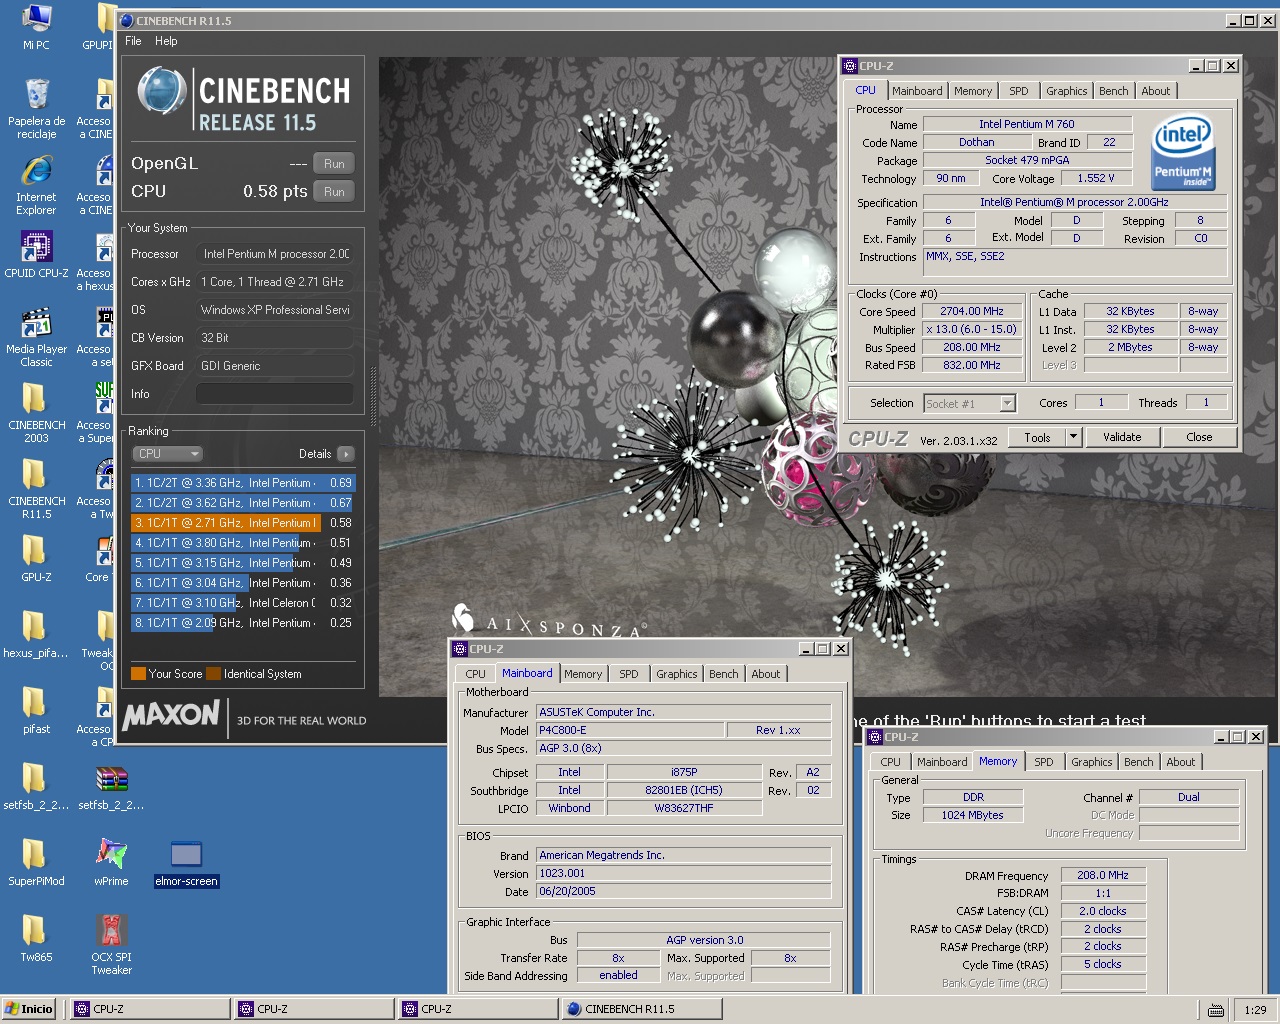Open hexus_pifa folder icon

[36, 634]
